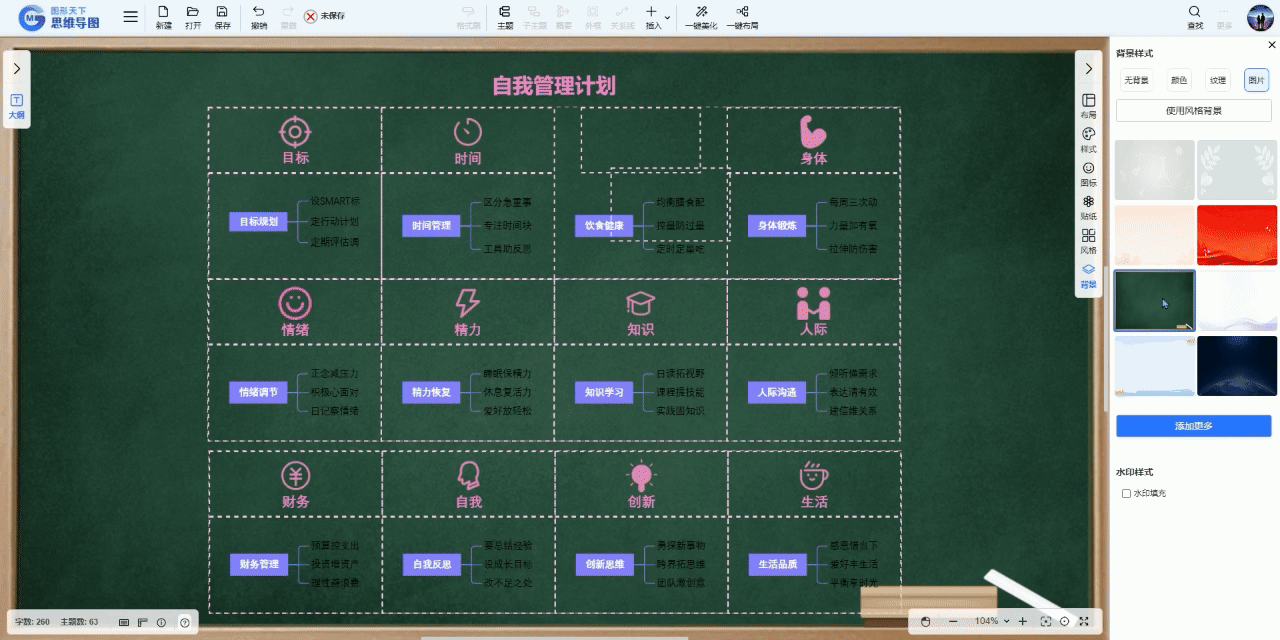Click the 使用风格背景 button
Image resolution: width=1280 pixels, height=640 pixels.
[1193, 110]
